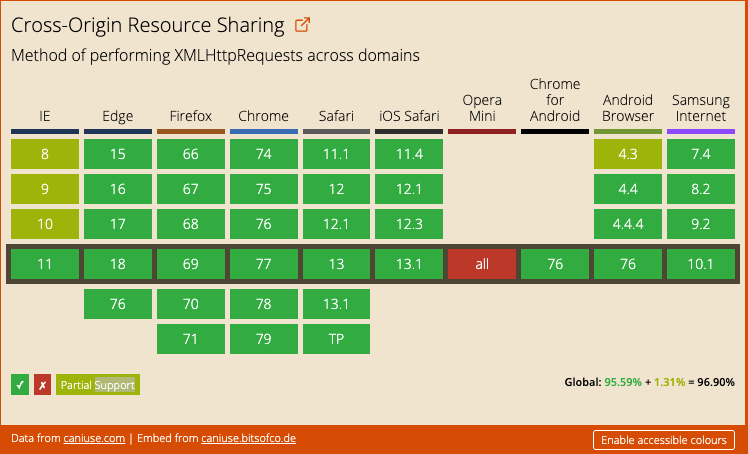The width and height of the screenshot is (748, 454).
Task: Select the Firefox browser column header
Action: [190, 116]
